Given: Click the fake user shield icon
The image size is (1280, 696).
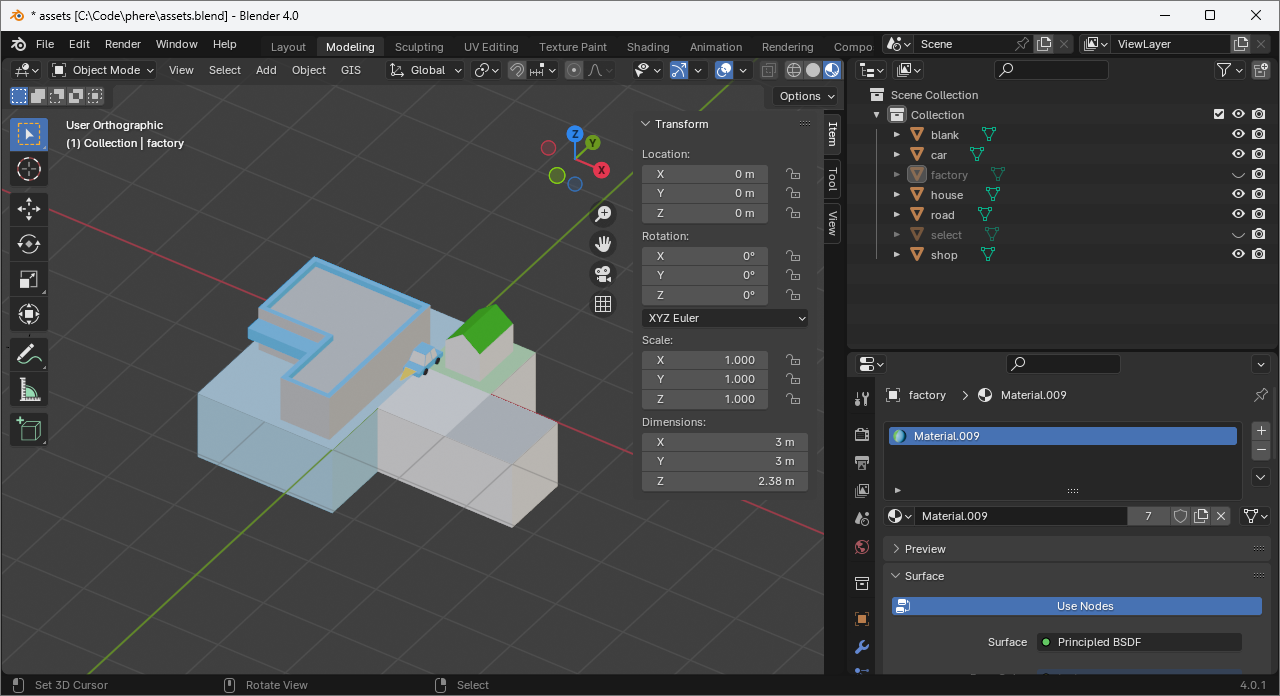Looking at the screenshot, I should 1180,516.
